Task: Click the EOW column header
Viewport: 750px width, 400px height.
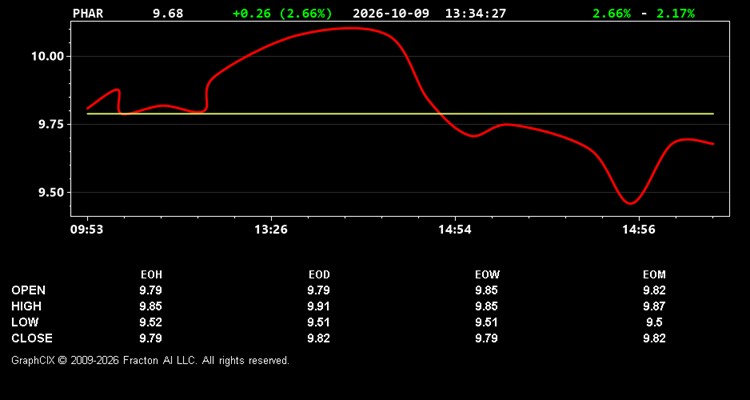Action: 487,275
